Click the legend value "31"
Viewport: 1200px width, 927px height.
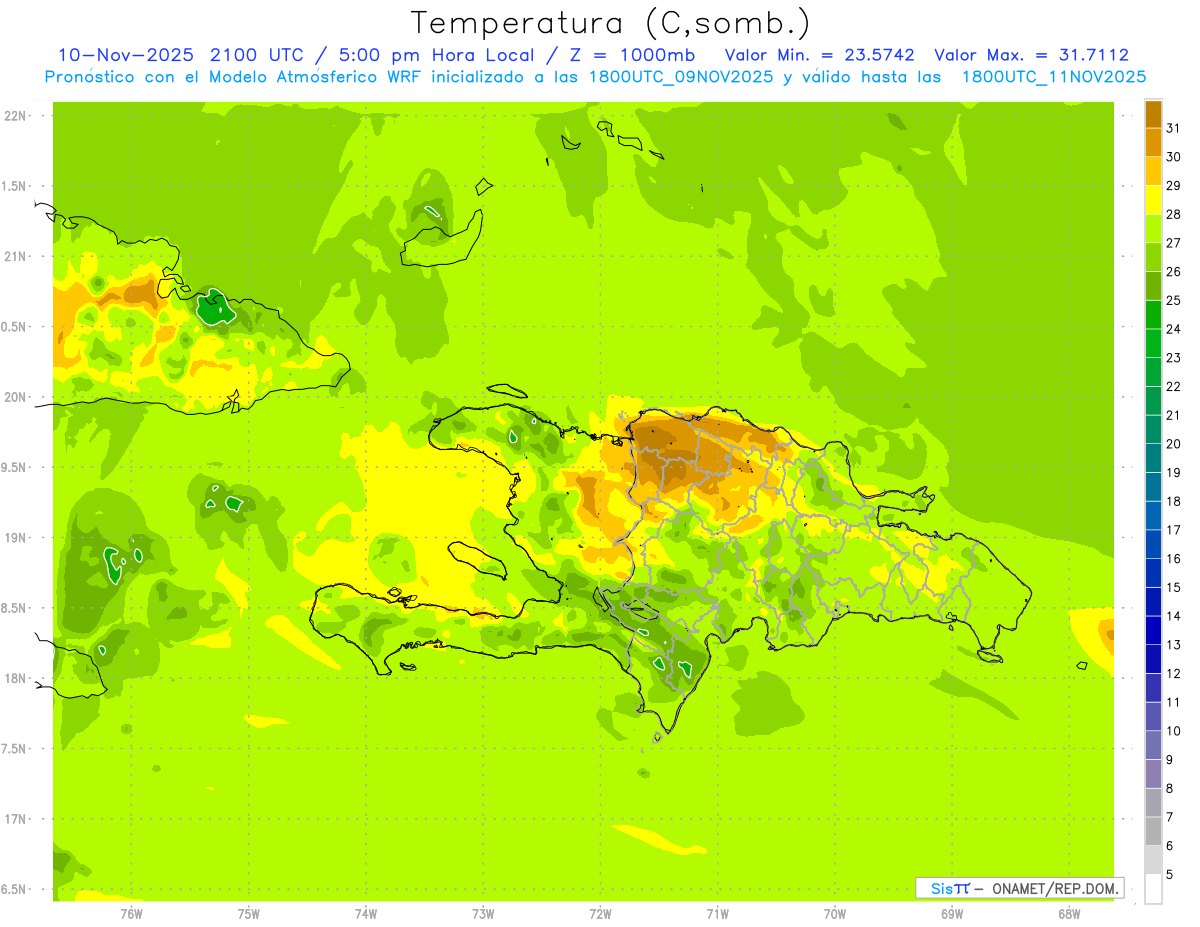(x=1174, y=127)
